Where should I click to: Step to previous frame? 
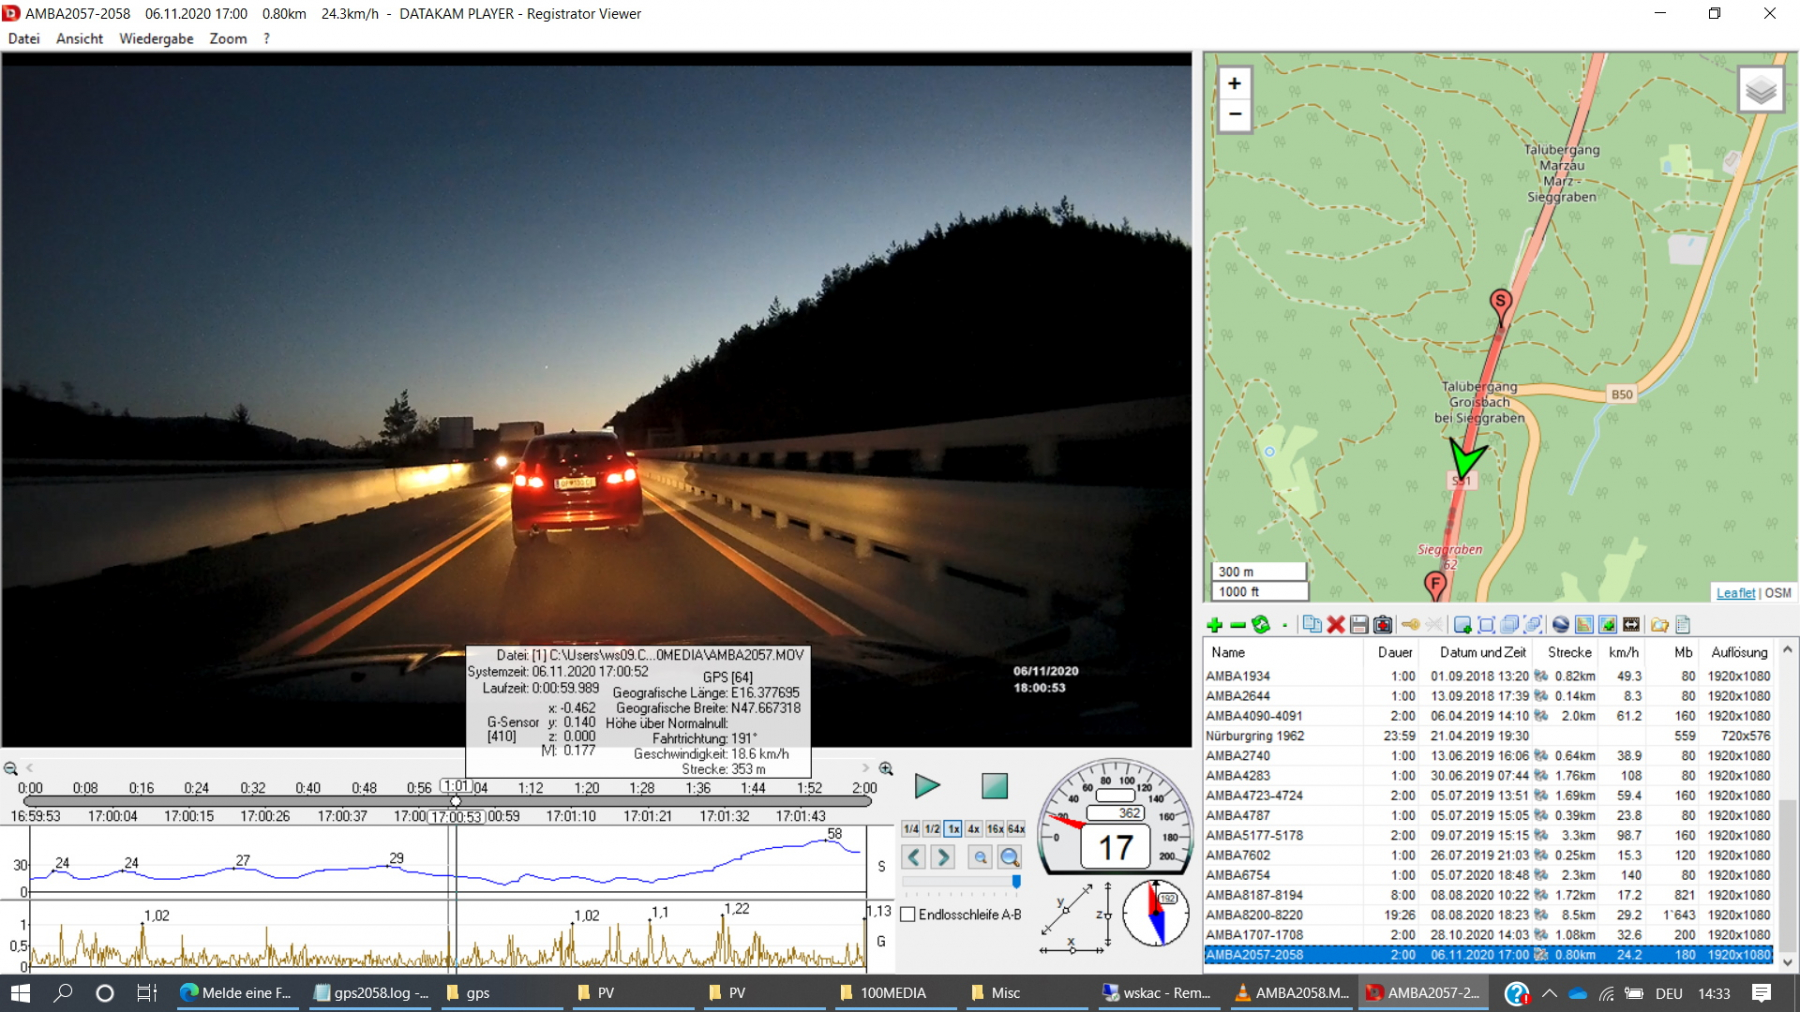914,857
